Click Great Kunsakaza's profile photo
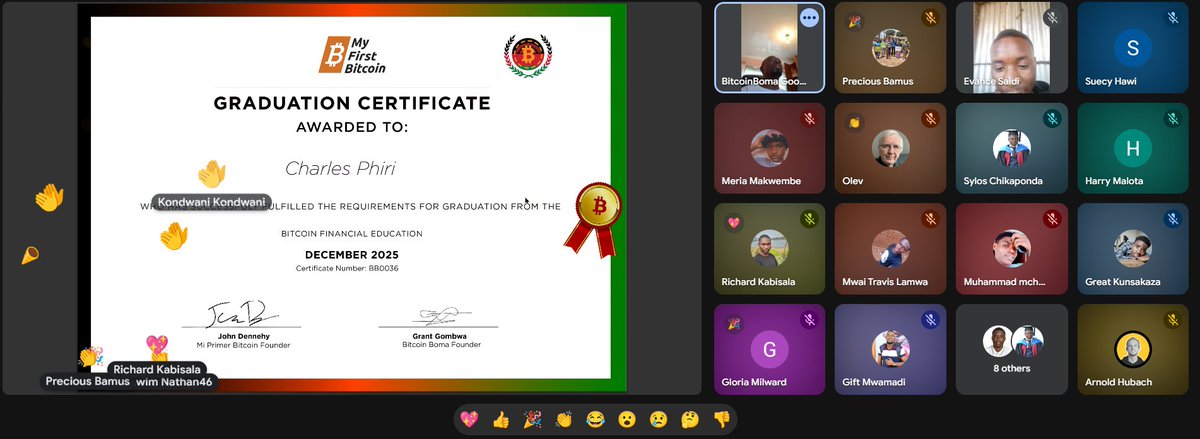Screen dimensions: 1200x439 (x=1132, y=248)
